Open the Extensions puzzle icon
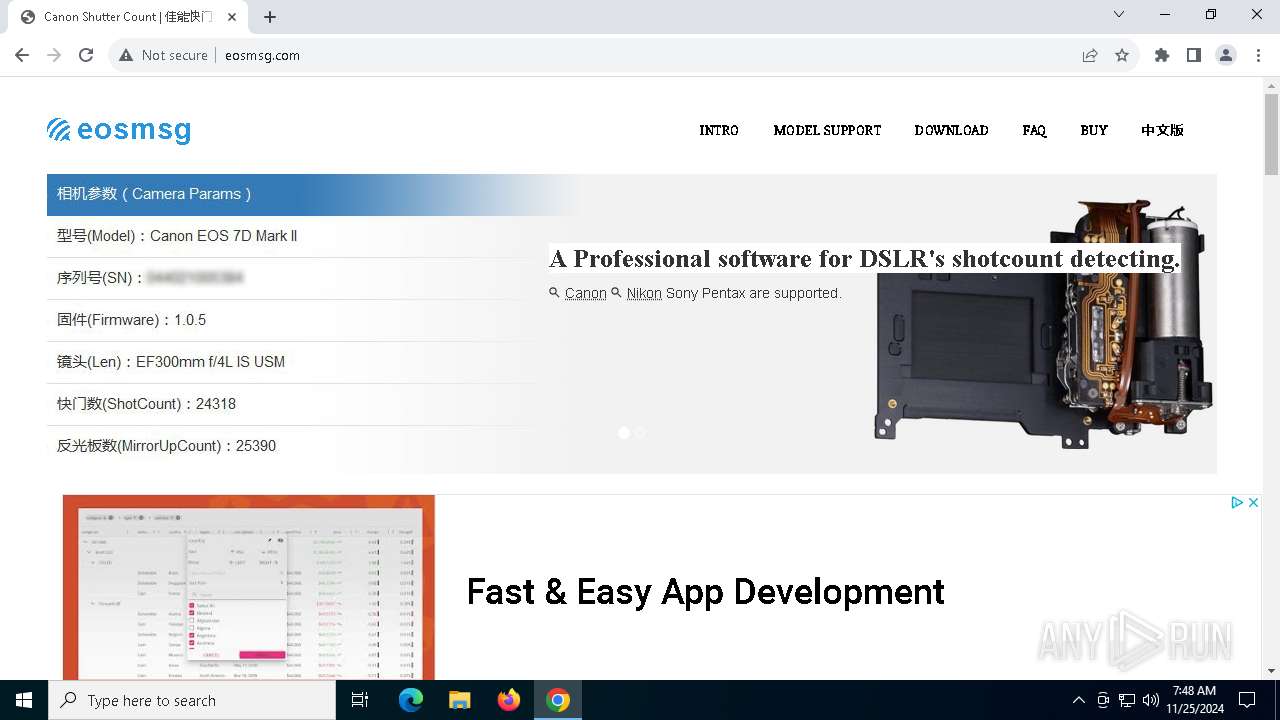The width and height of the screenshot is (1280, 720). (x=1162, y=55)
